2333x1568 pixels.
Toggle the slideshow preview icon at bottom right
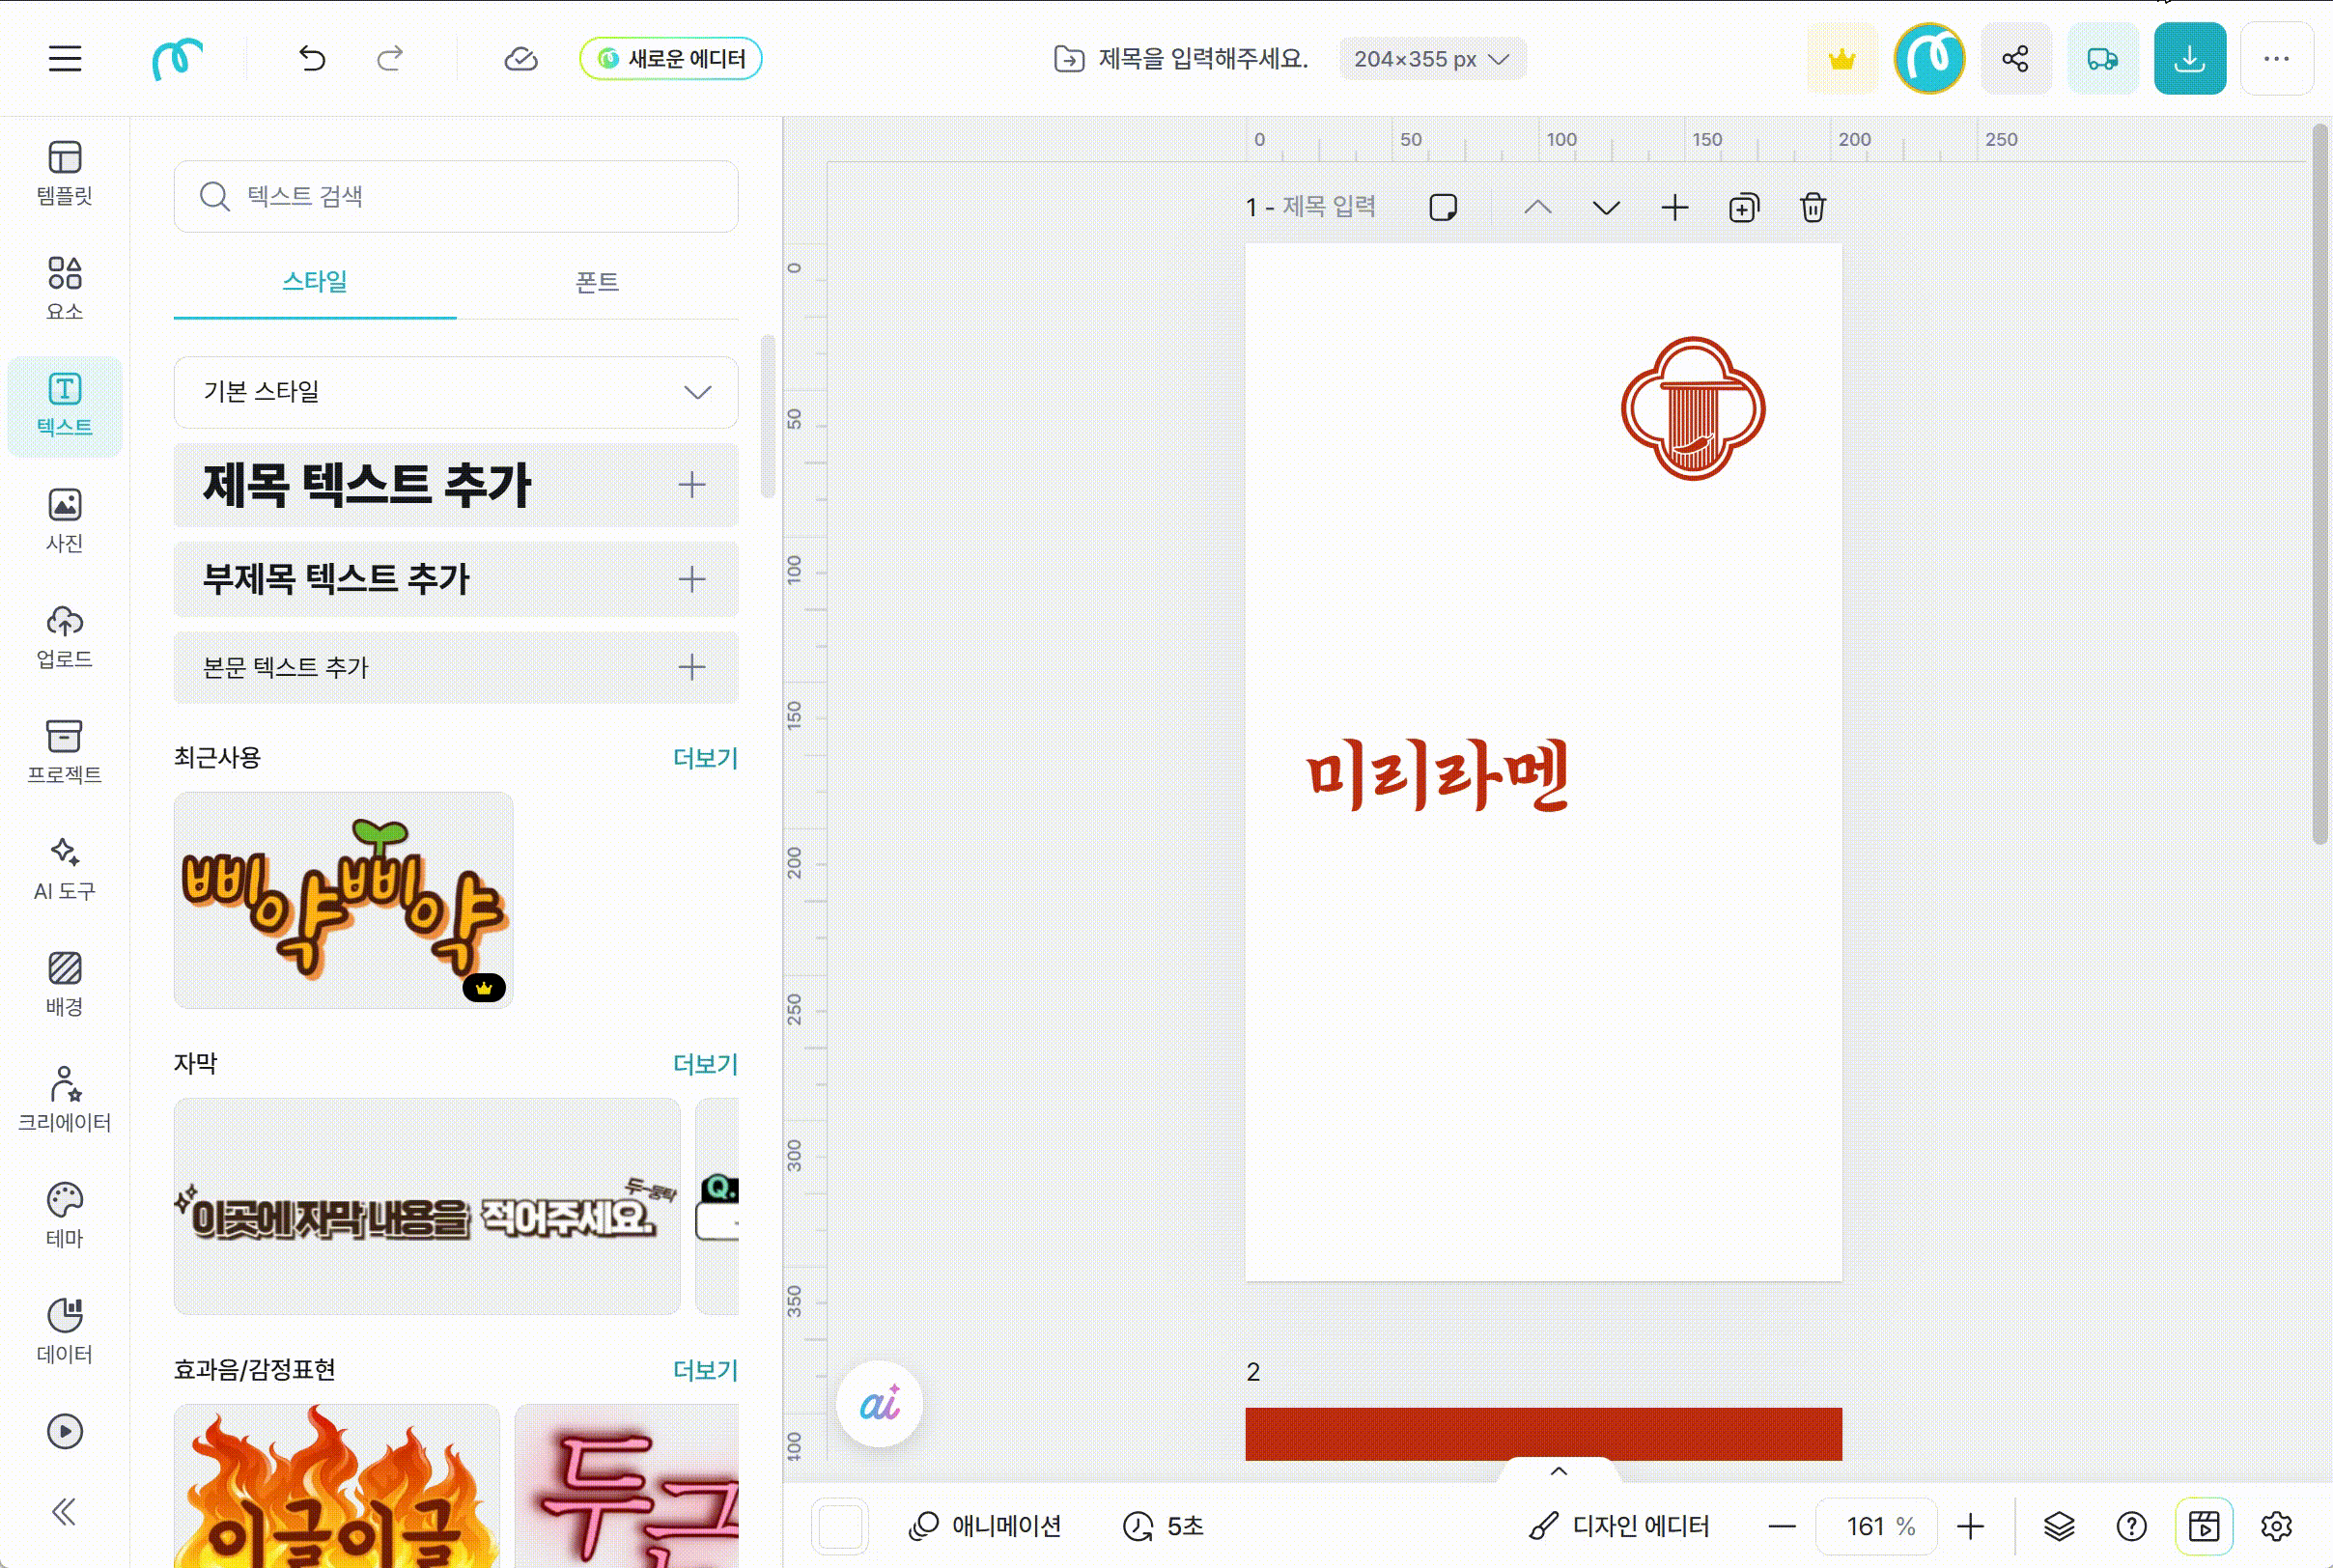2203,1526
